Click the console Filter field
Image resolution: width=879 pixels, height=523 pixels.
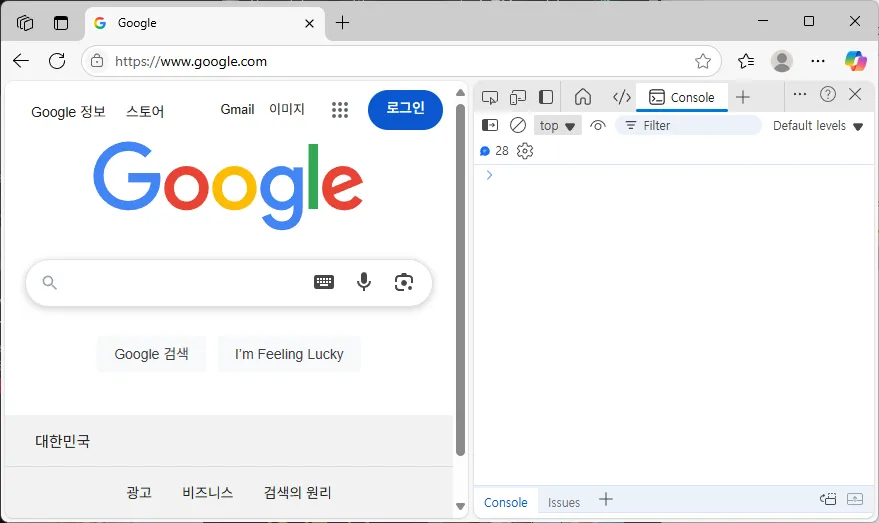[688, 126]
